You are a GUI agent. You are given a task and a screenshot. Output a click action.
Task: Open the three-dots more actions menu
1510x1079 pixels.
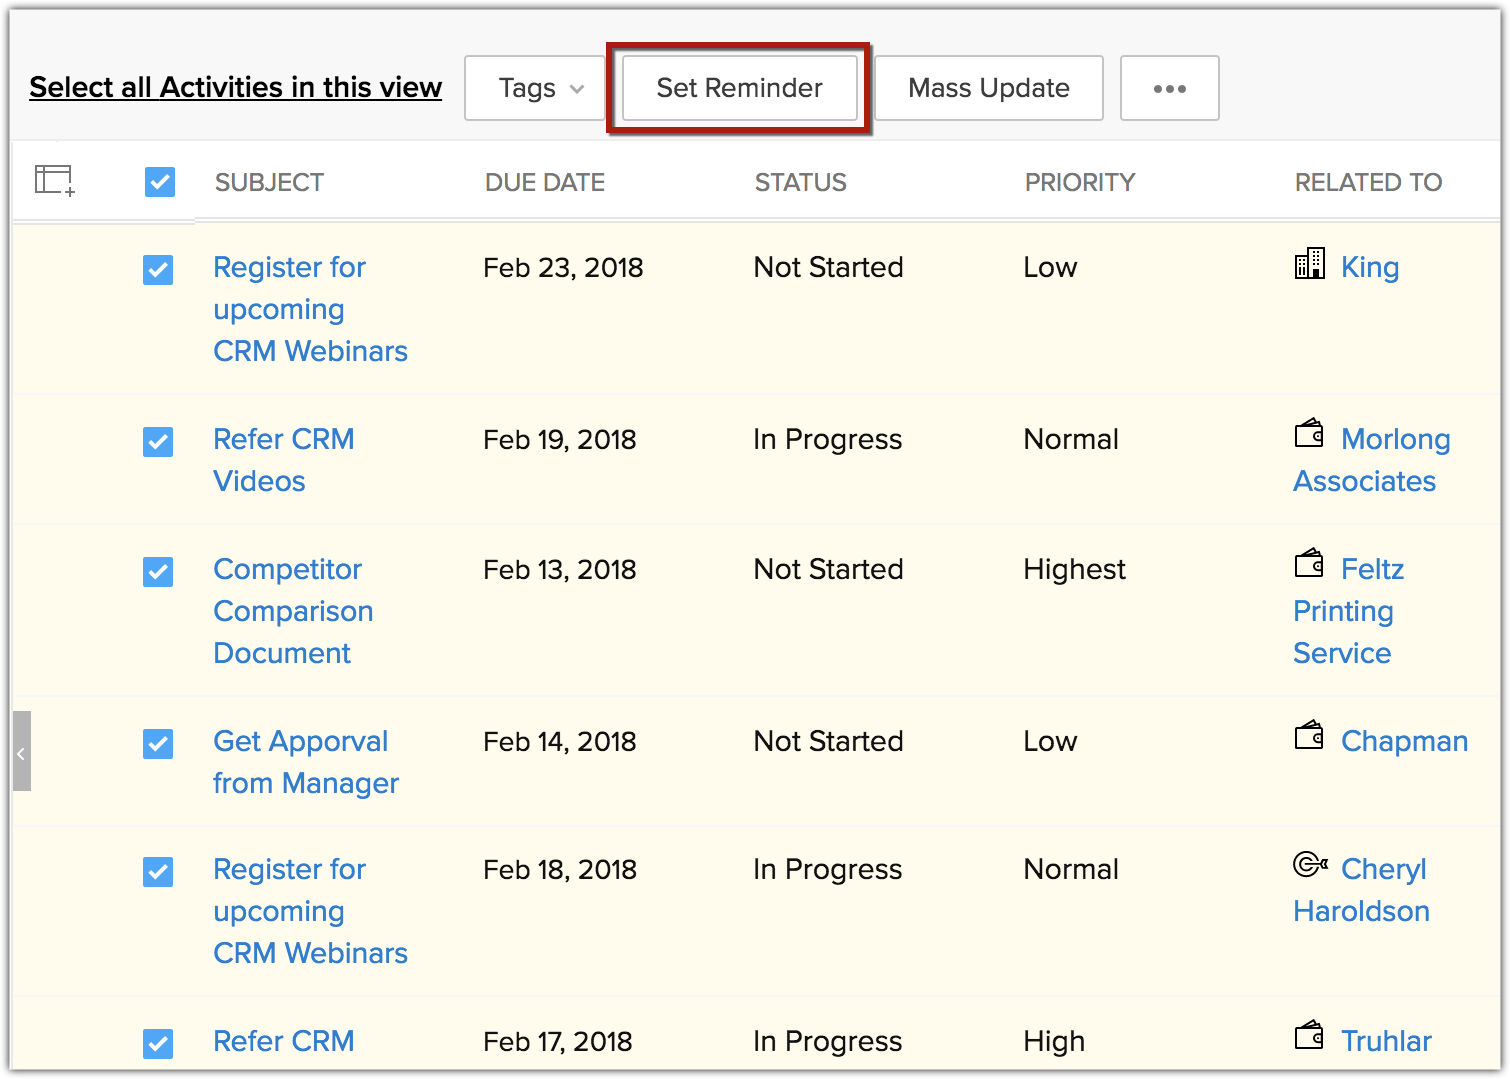click(1169, 88)
